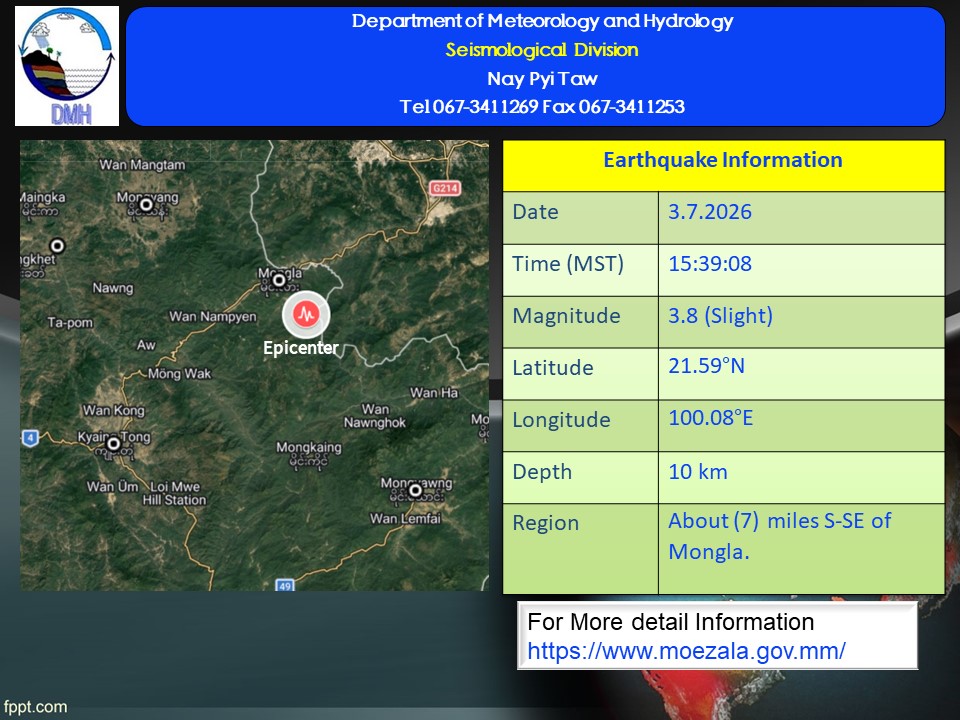The image size is (960, 720).
Task: Click the DMH logo image
Action: click(67, 66)
